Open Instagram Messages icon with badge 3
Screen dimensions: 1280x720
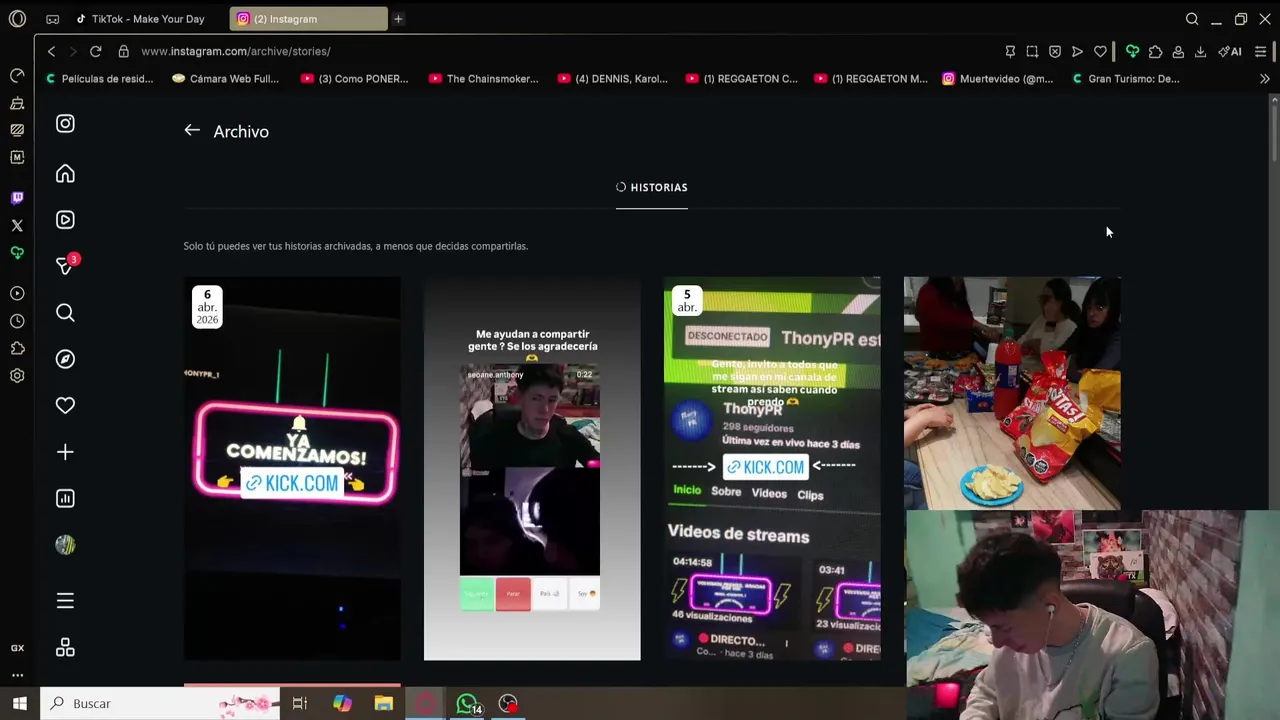[x=66, y=265]
